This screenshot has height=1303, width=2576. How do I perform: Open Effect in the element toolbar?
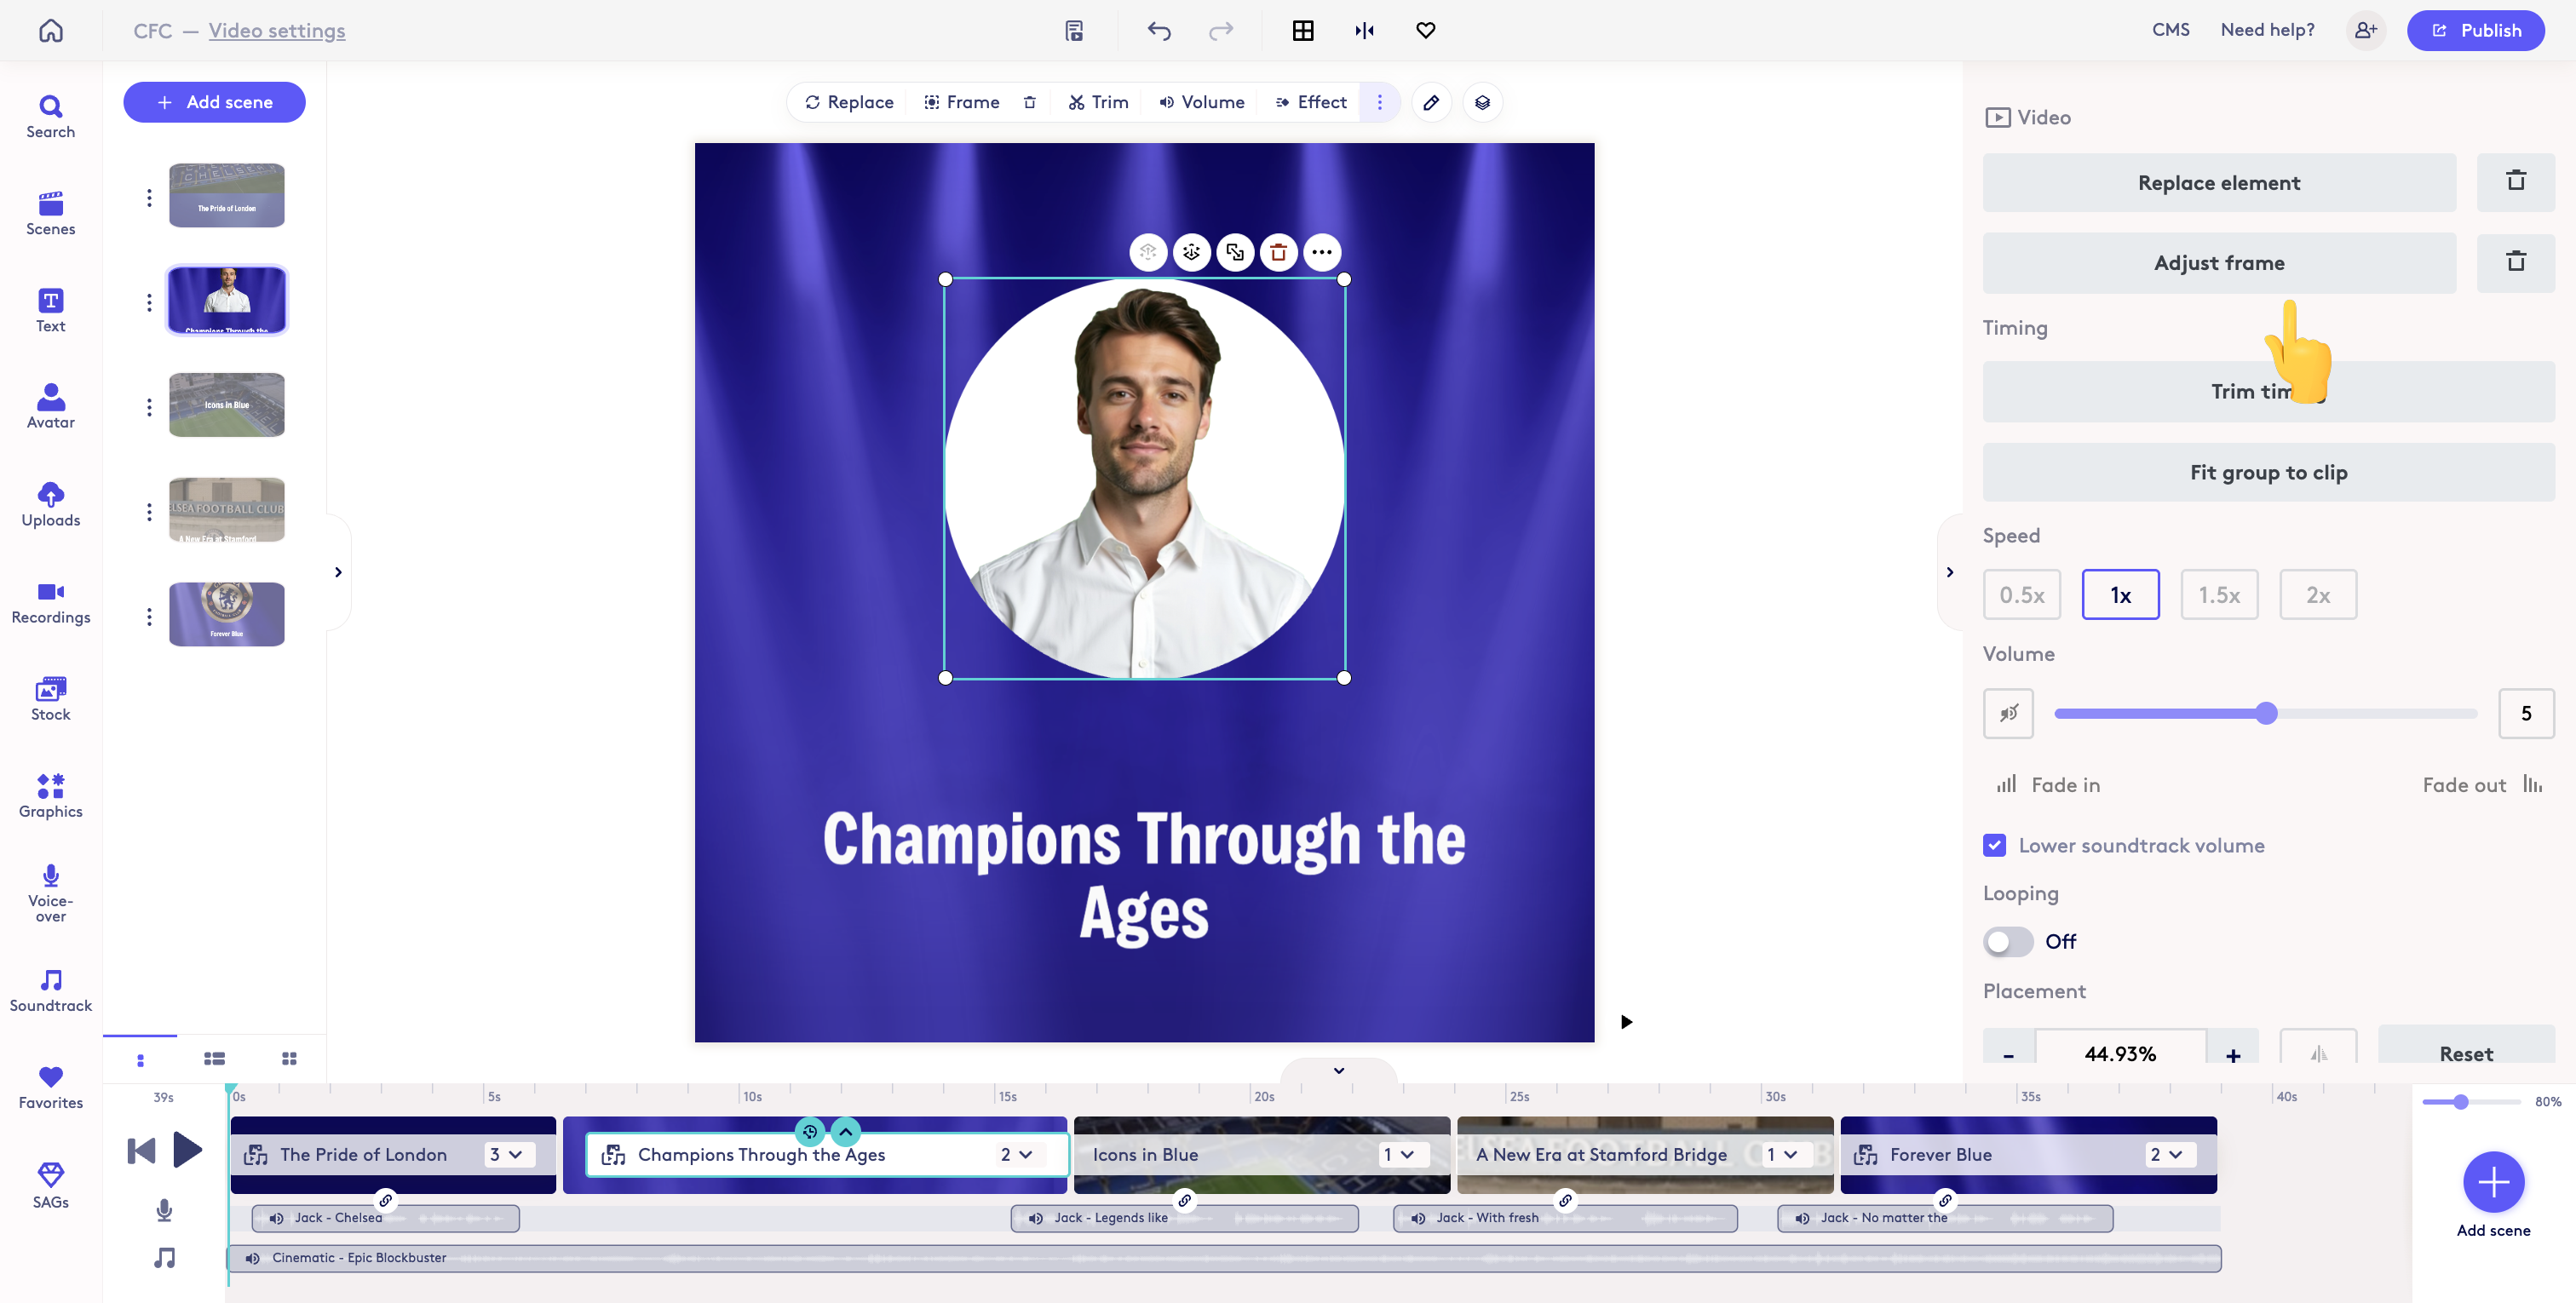(1311, 102)
